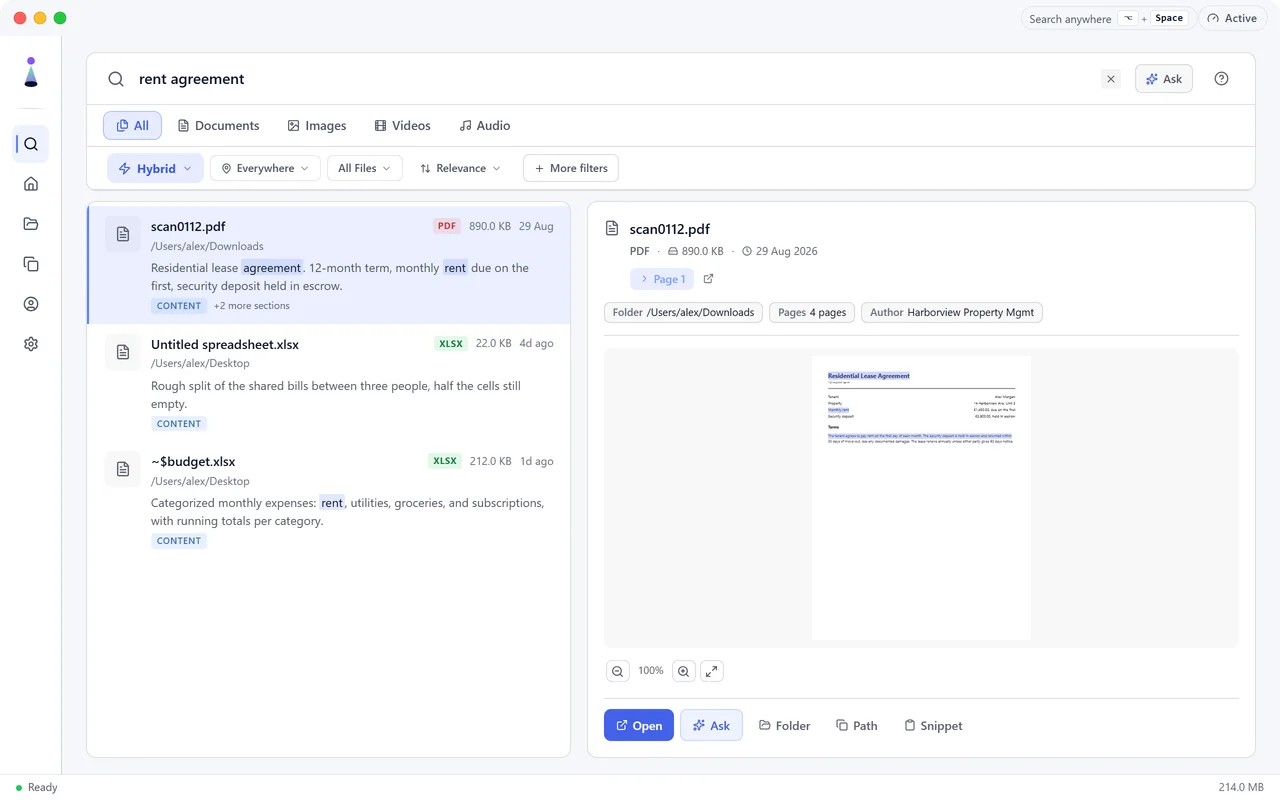Open Settings gear in sidebar
The width and height of the screenshot is (1280, 800).
point(31,344)
